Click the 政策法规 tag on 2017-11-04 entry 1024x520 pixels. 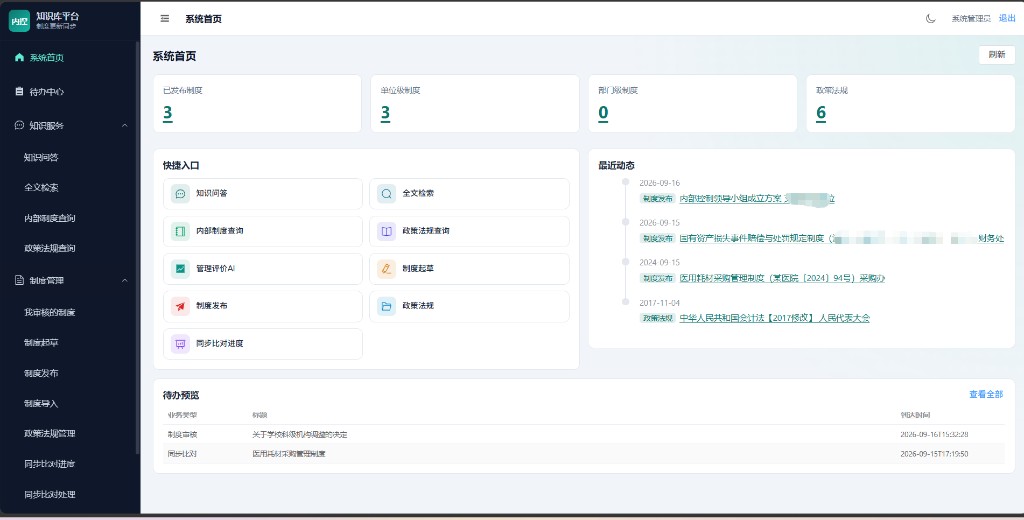[x=657, y=318]
